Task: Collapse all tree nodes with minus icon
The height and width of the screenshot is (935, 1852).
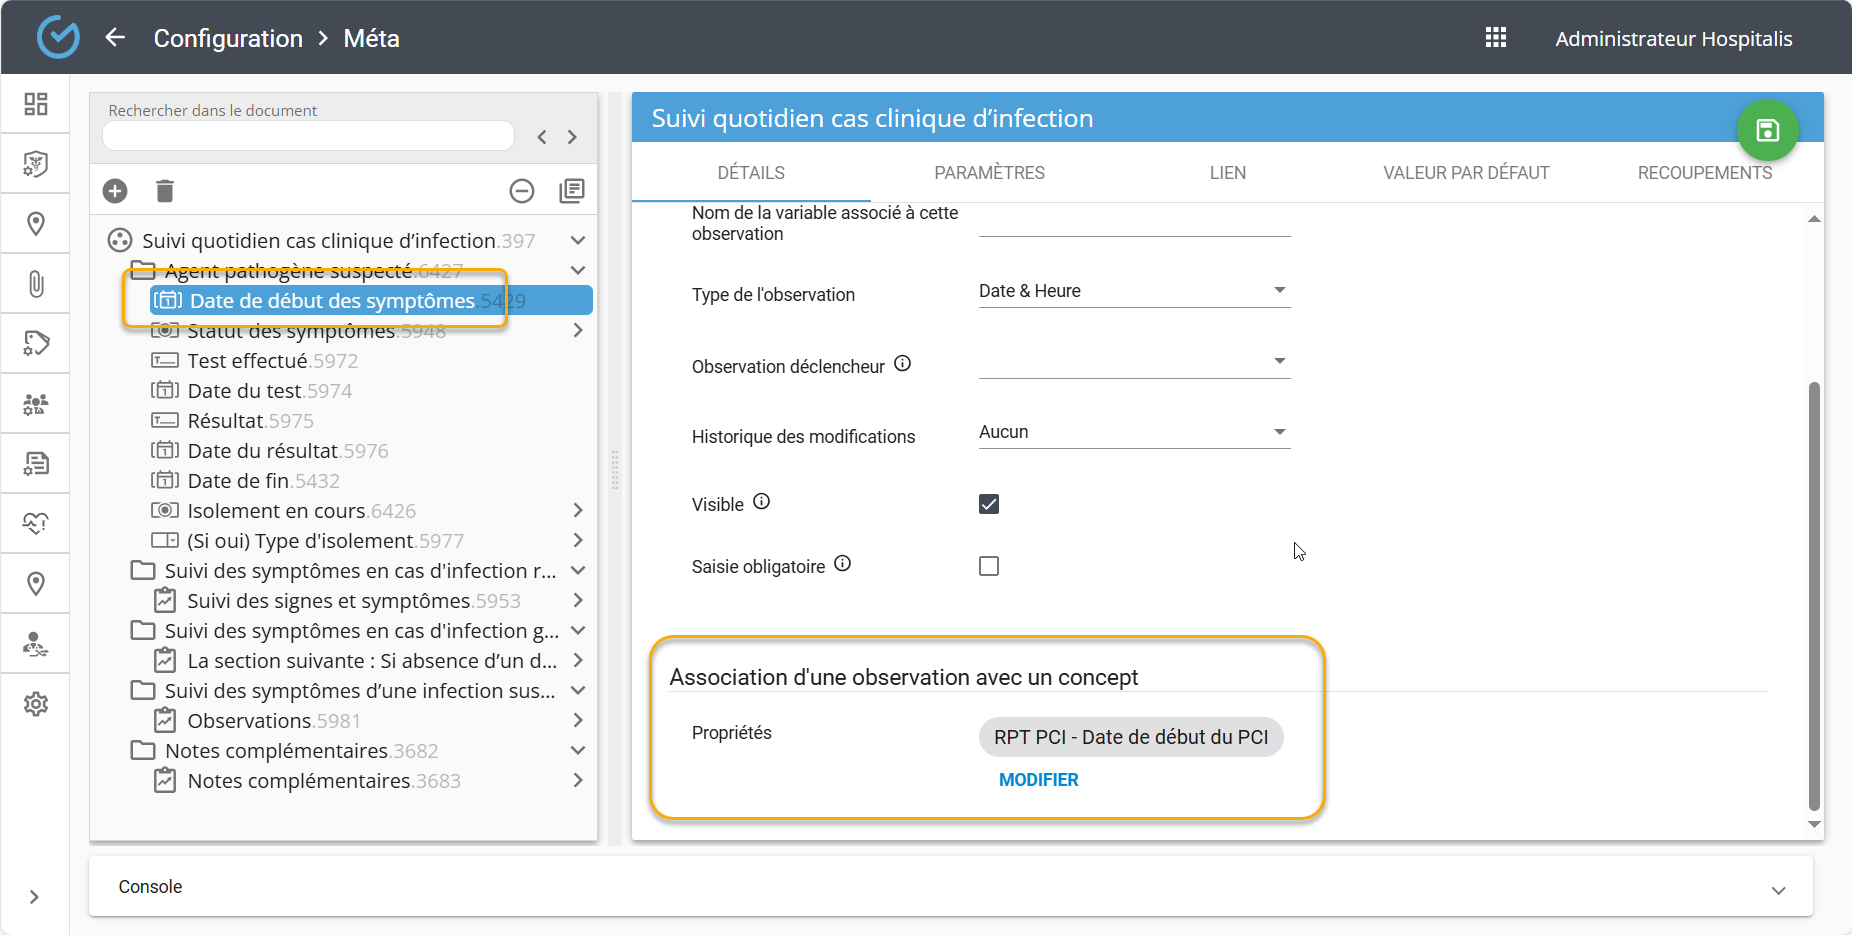Action: click(522, 191)
